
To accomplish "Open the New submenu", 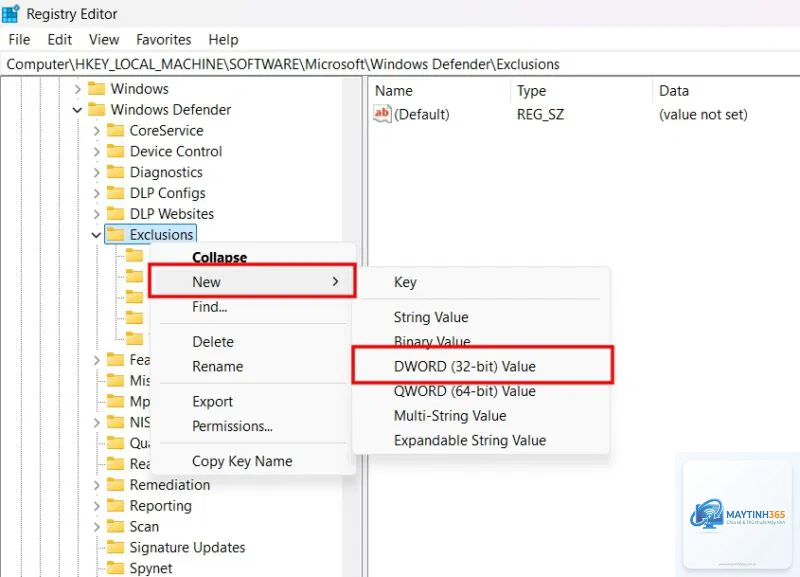I will click(252, 282).
